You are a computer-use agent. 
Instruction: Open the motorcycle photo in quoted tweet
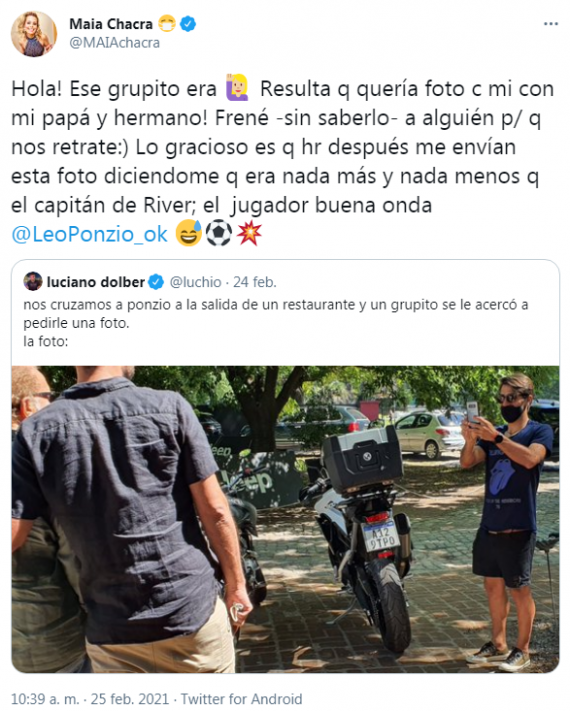[285, 519]
